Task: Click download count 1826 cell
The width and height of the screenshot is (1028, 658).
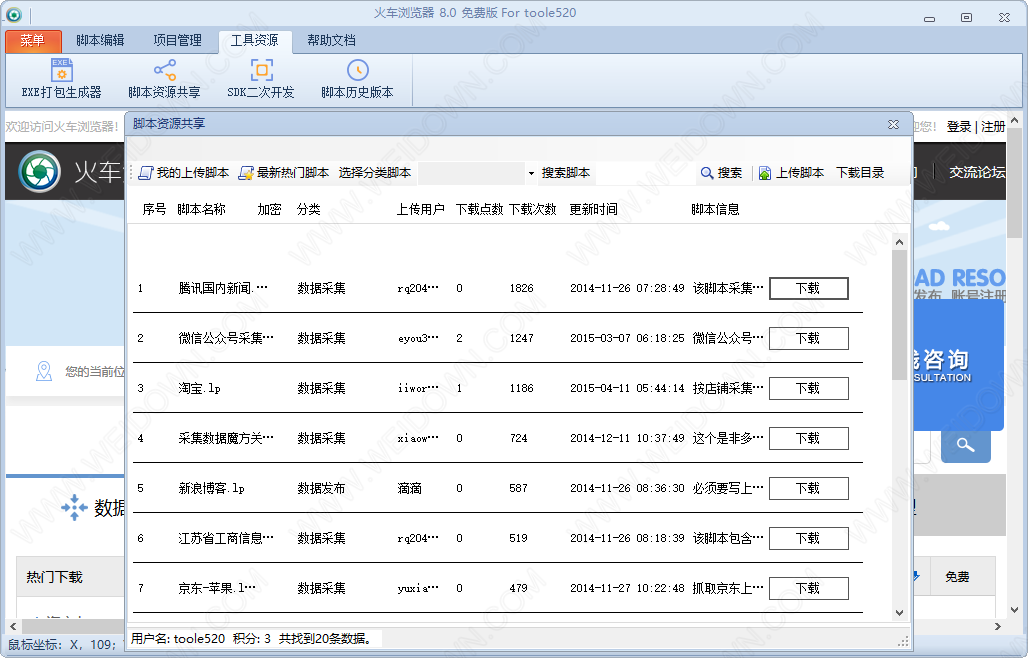Action: pos(521,288)
